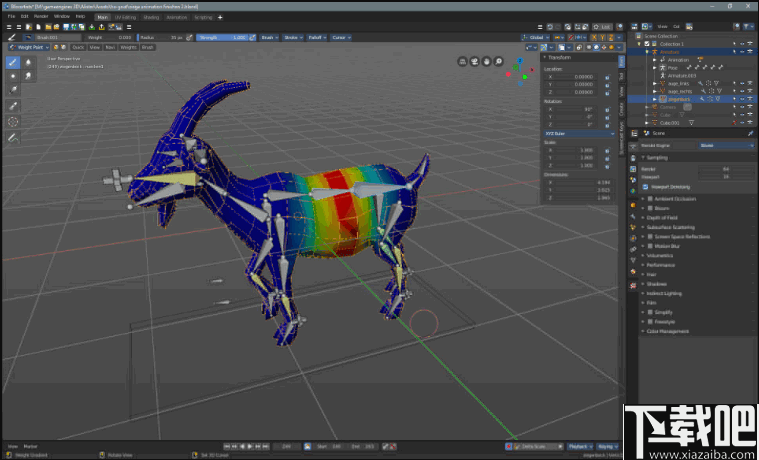Image resolution: width=759 pixels, height=460 pixels.
Task: Click the zoom magnifier gizmo in viewport
Action: pyautogui.click(x=498, y=61)
